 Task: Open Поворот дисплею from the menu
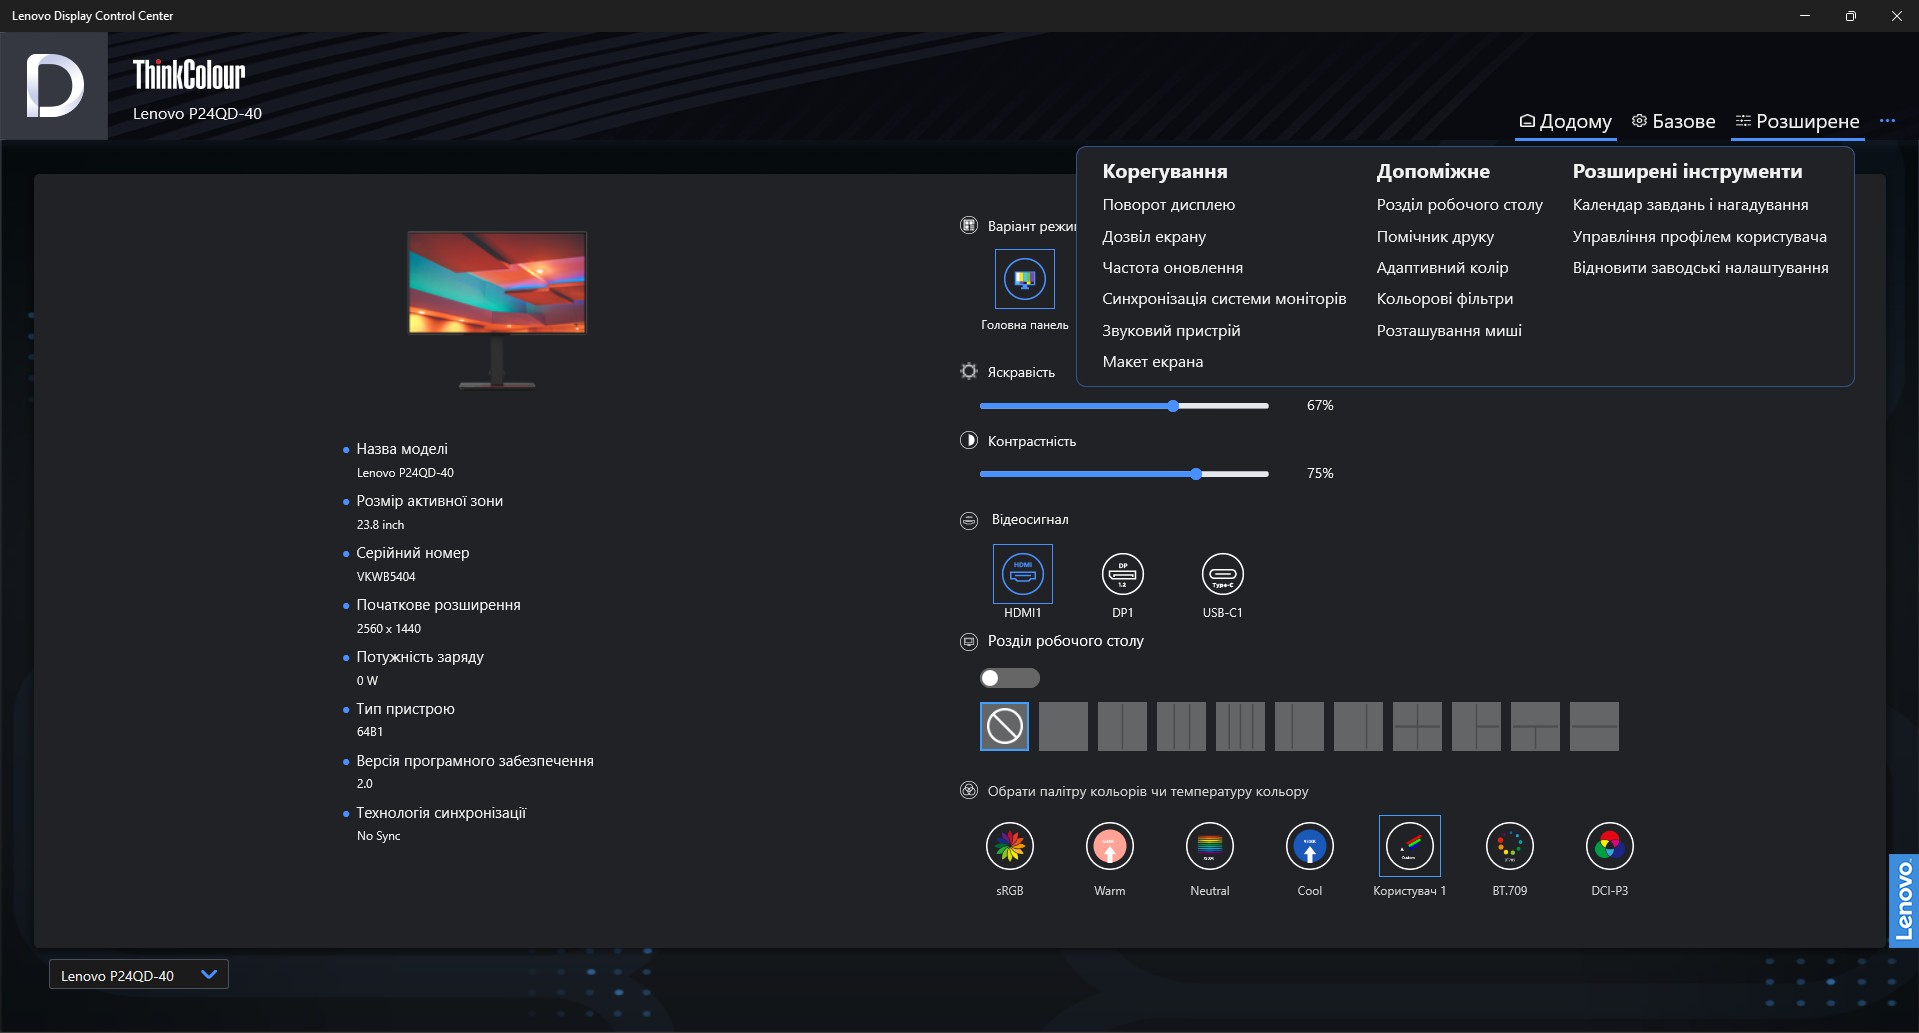click(1168, 205)
